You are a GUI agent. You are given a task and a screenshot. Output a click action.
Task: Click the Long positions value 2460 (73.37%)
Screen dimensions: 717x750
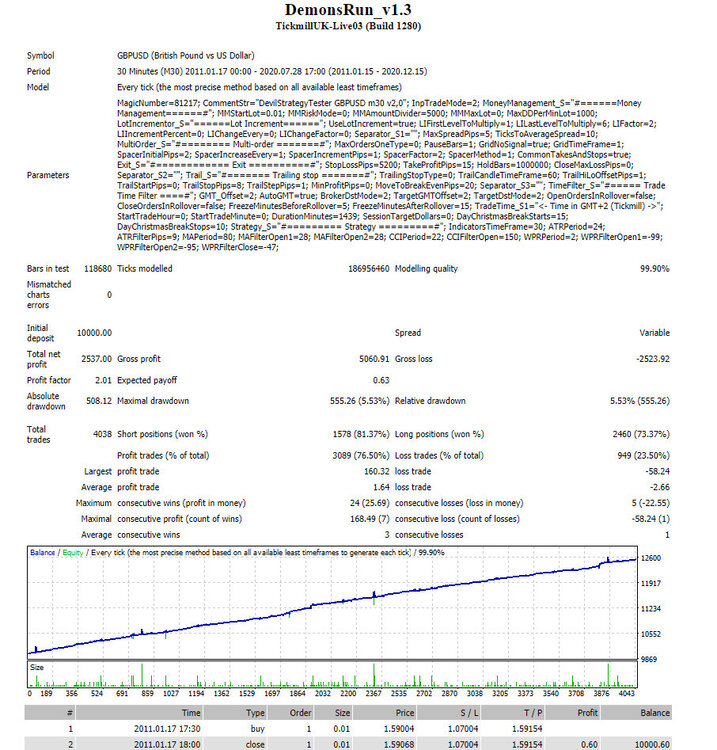point(641,434)
